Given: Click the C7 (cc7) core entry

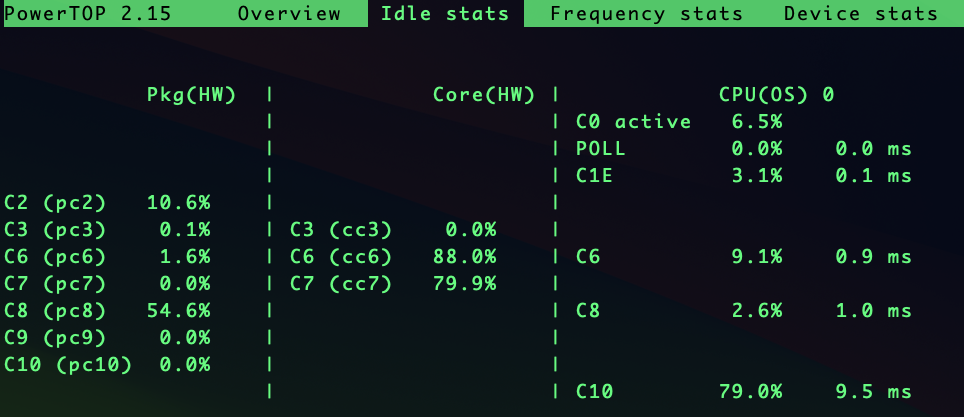Looking at the screenshot, I should pyautogui.click(x=393, y=284).
